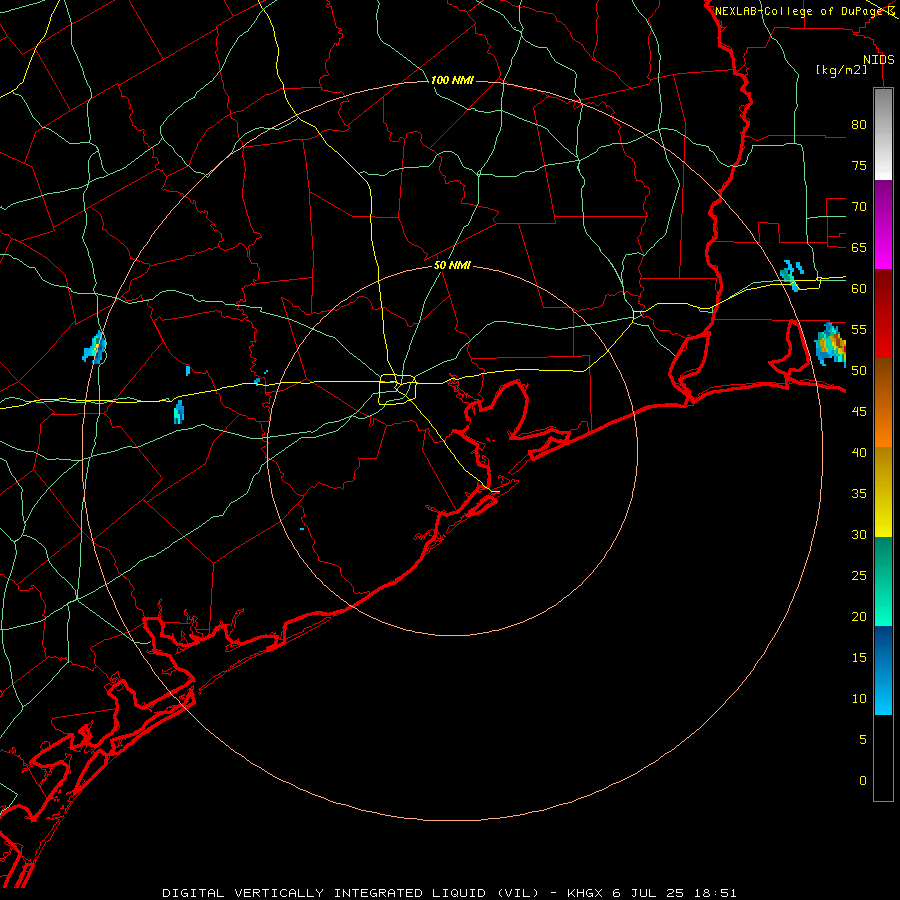Screen dimensions: 900x900
Task: Click the scale value 65
Action: tap(859, 247)
